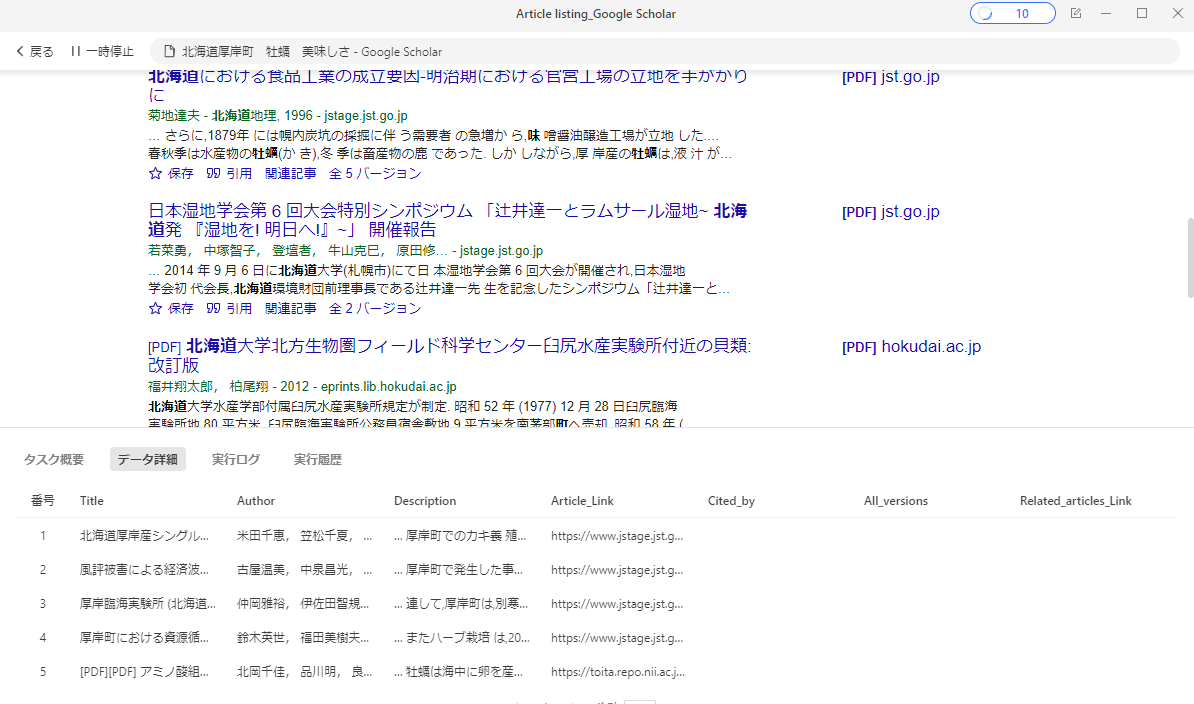Click 保存 star icon for 菊地達夫 article
The width and height of the screenshot is (1194, 704).
(x=155, y=174)
